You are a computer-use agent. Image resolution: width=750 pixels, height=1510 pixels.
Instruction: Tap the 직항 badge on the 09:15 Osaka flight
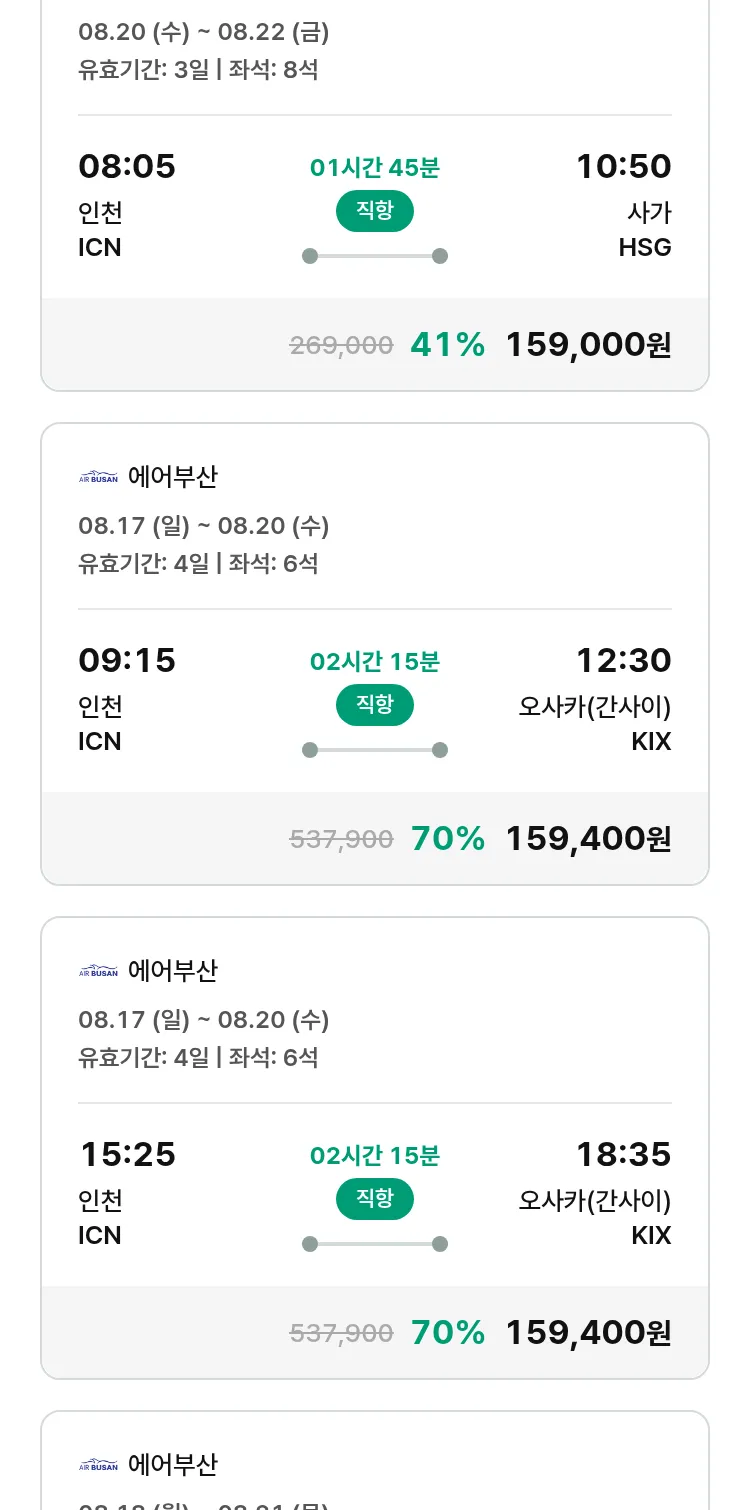click(x=375, y=704)
